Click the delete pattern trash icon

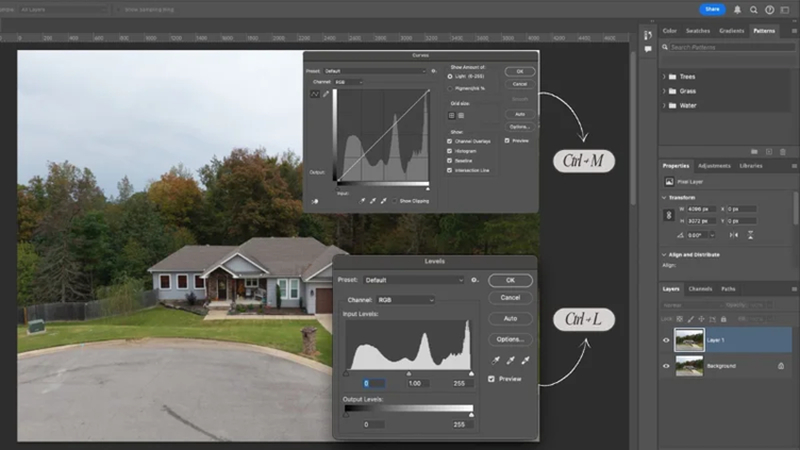[783, 152]
